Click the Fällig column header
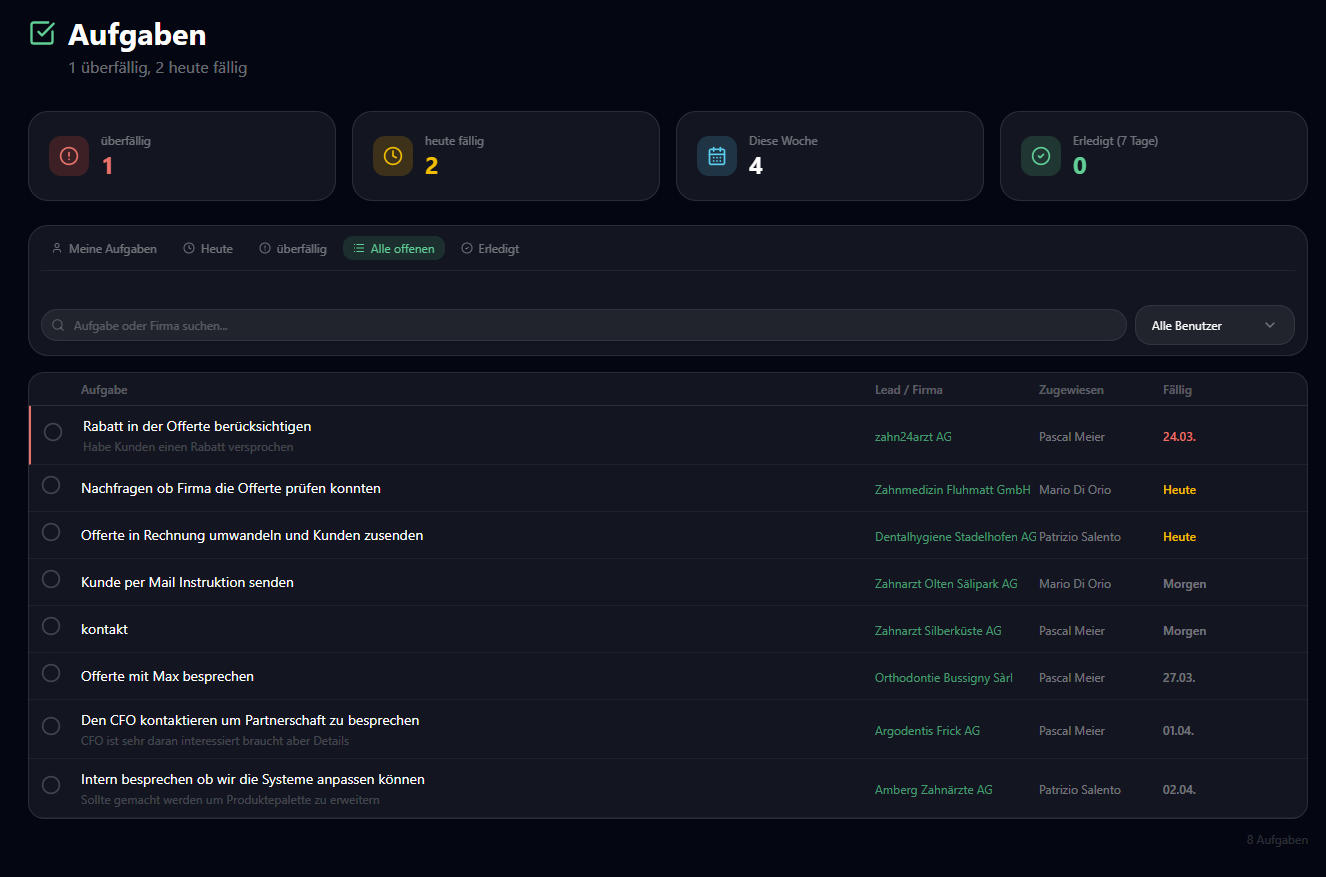This screenshot has height=877, width=1326. [1177, 390]
